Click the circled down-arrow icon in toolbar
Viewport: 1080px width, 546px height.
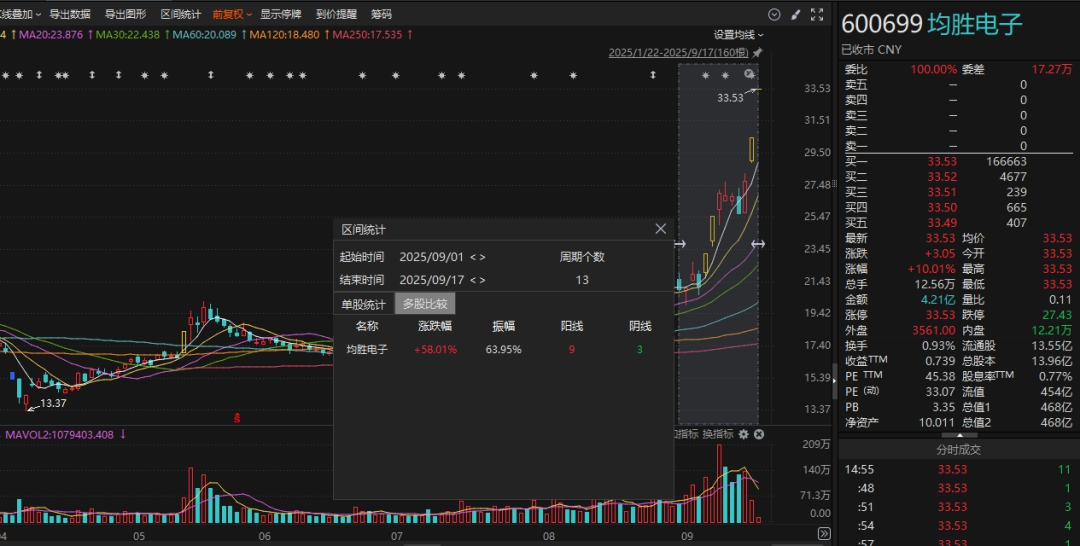tap(774, 14)
